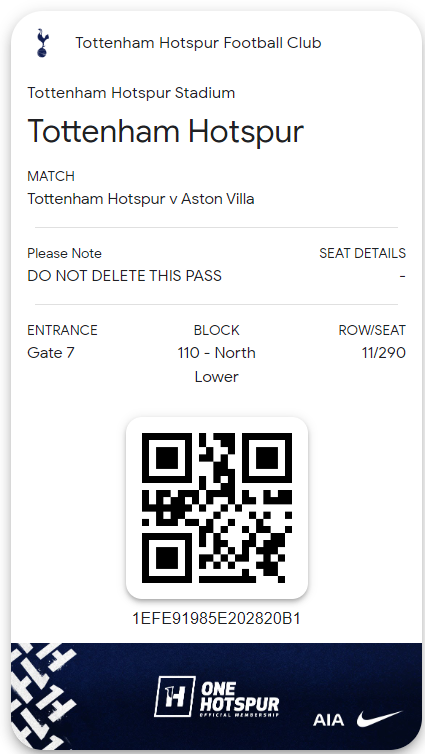The height and width of the screenshot is (754, 425).
Task: Click the SEAT DETAILS label
Action: 362,253
